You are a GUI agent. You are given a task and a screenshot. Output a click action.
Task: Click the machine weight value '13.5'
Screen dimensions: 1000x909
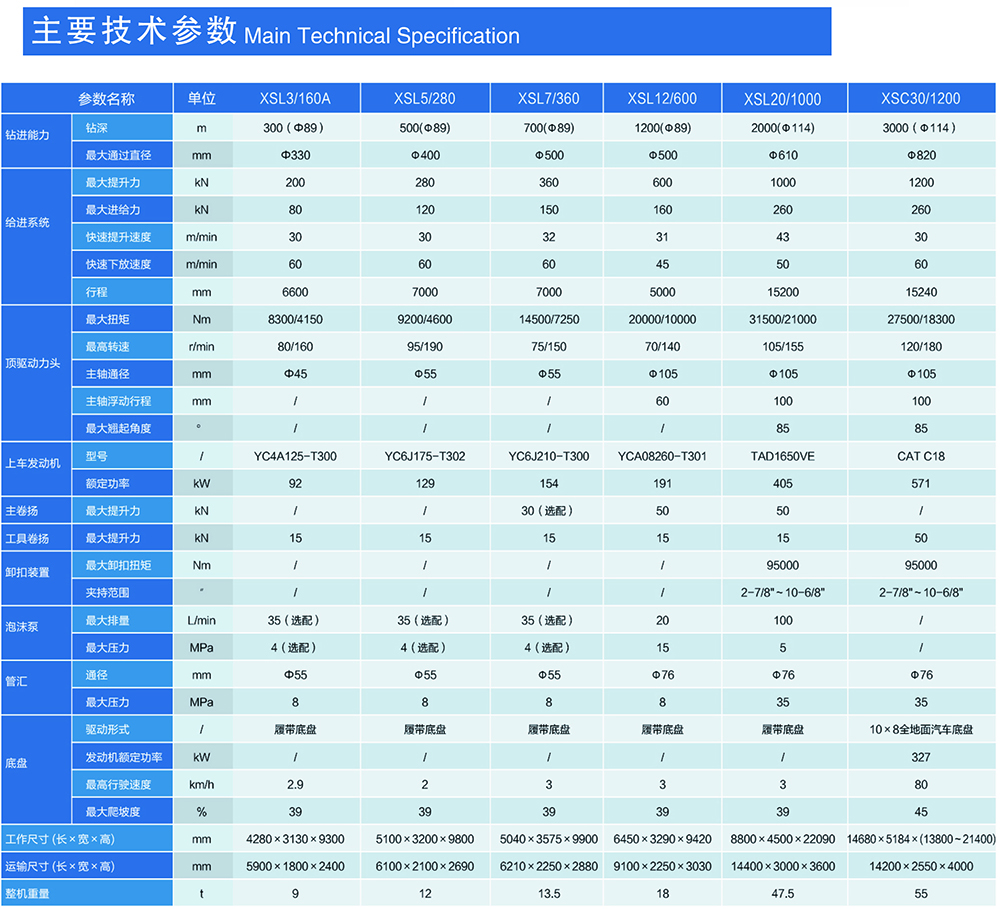[548, 894]
